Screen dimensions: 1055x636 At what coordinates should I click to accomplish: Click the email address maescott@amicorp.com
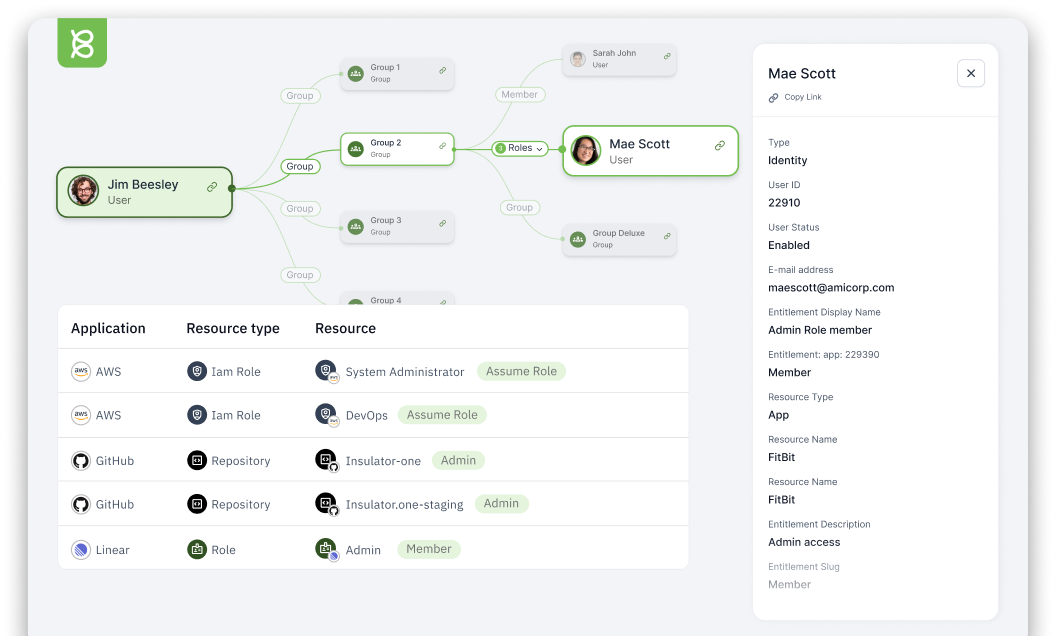point(832,287)
